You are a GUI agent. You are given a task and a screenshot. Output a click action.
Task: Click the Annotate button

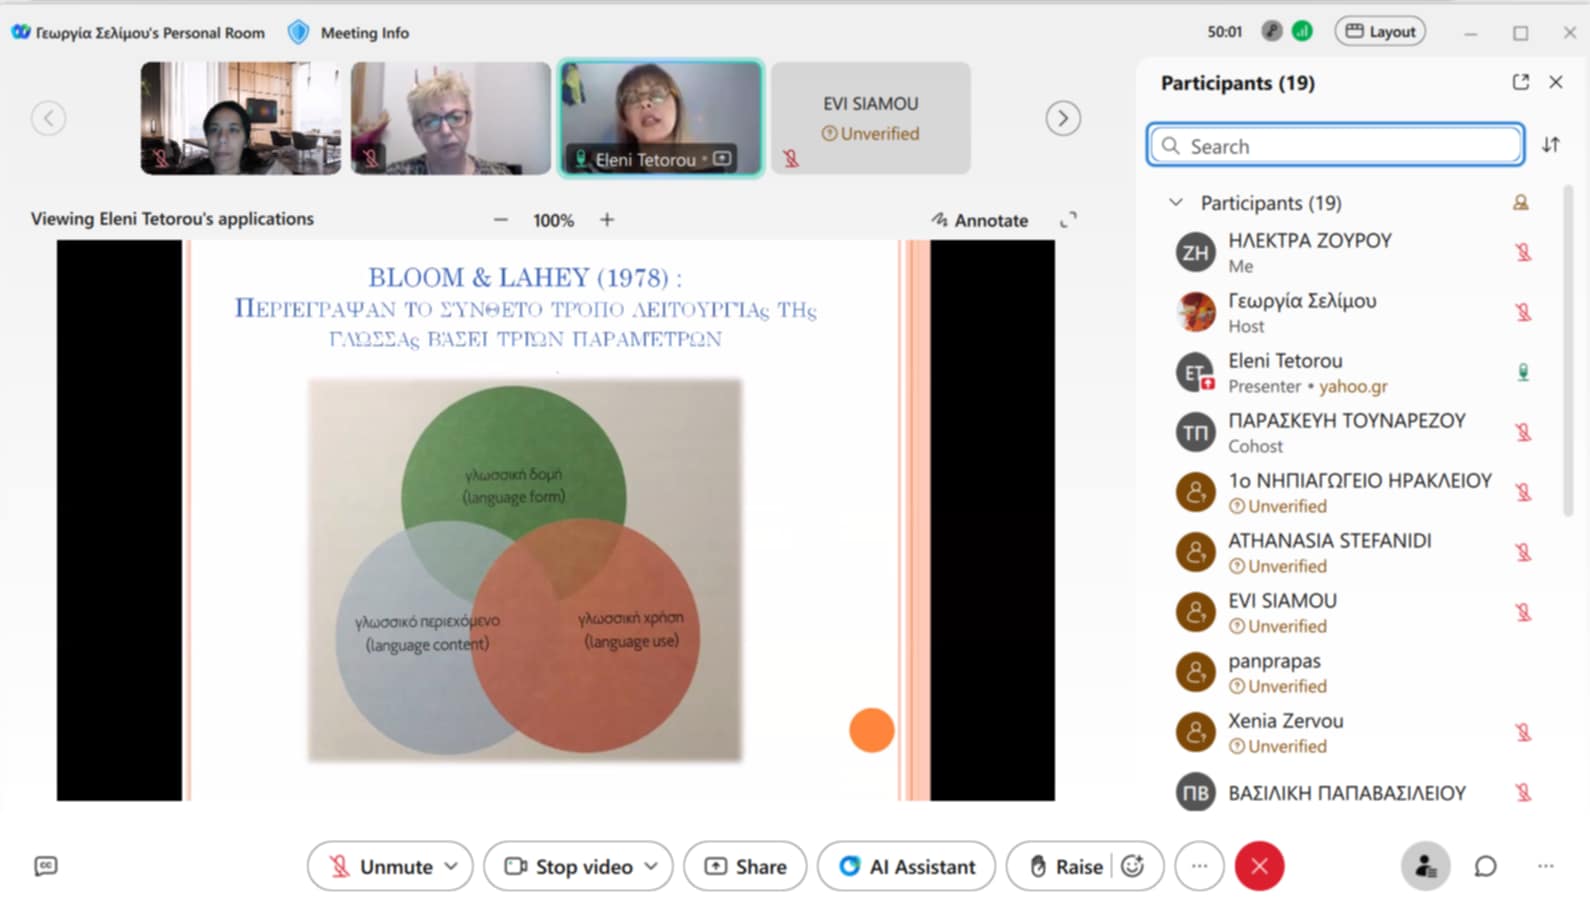pos(979,220)
